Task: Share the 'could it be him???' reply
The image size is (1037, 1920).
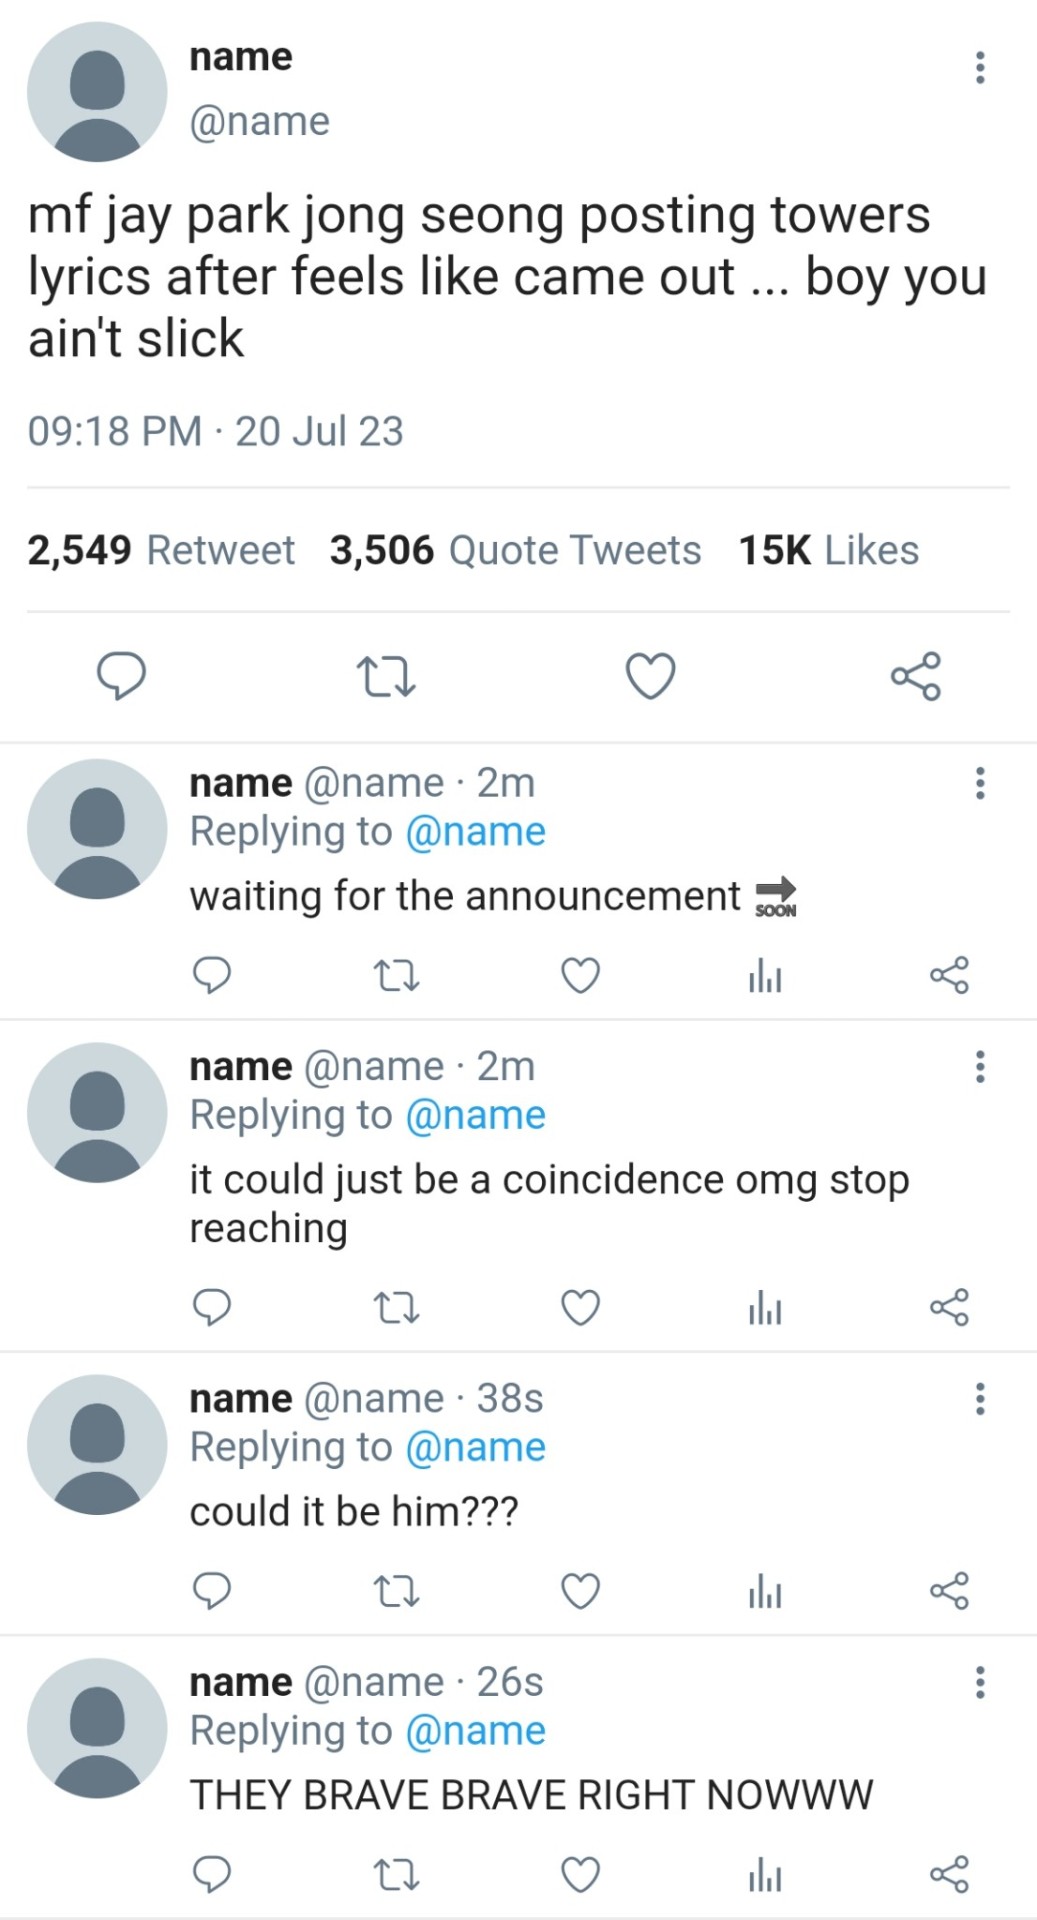Action: click(x=949, y=1591)
